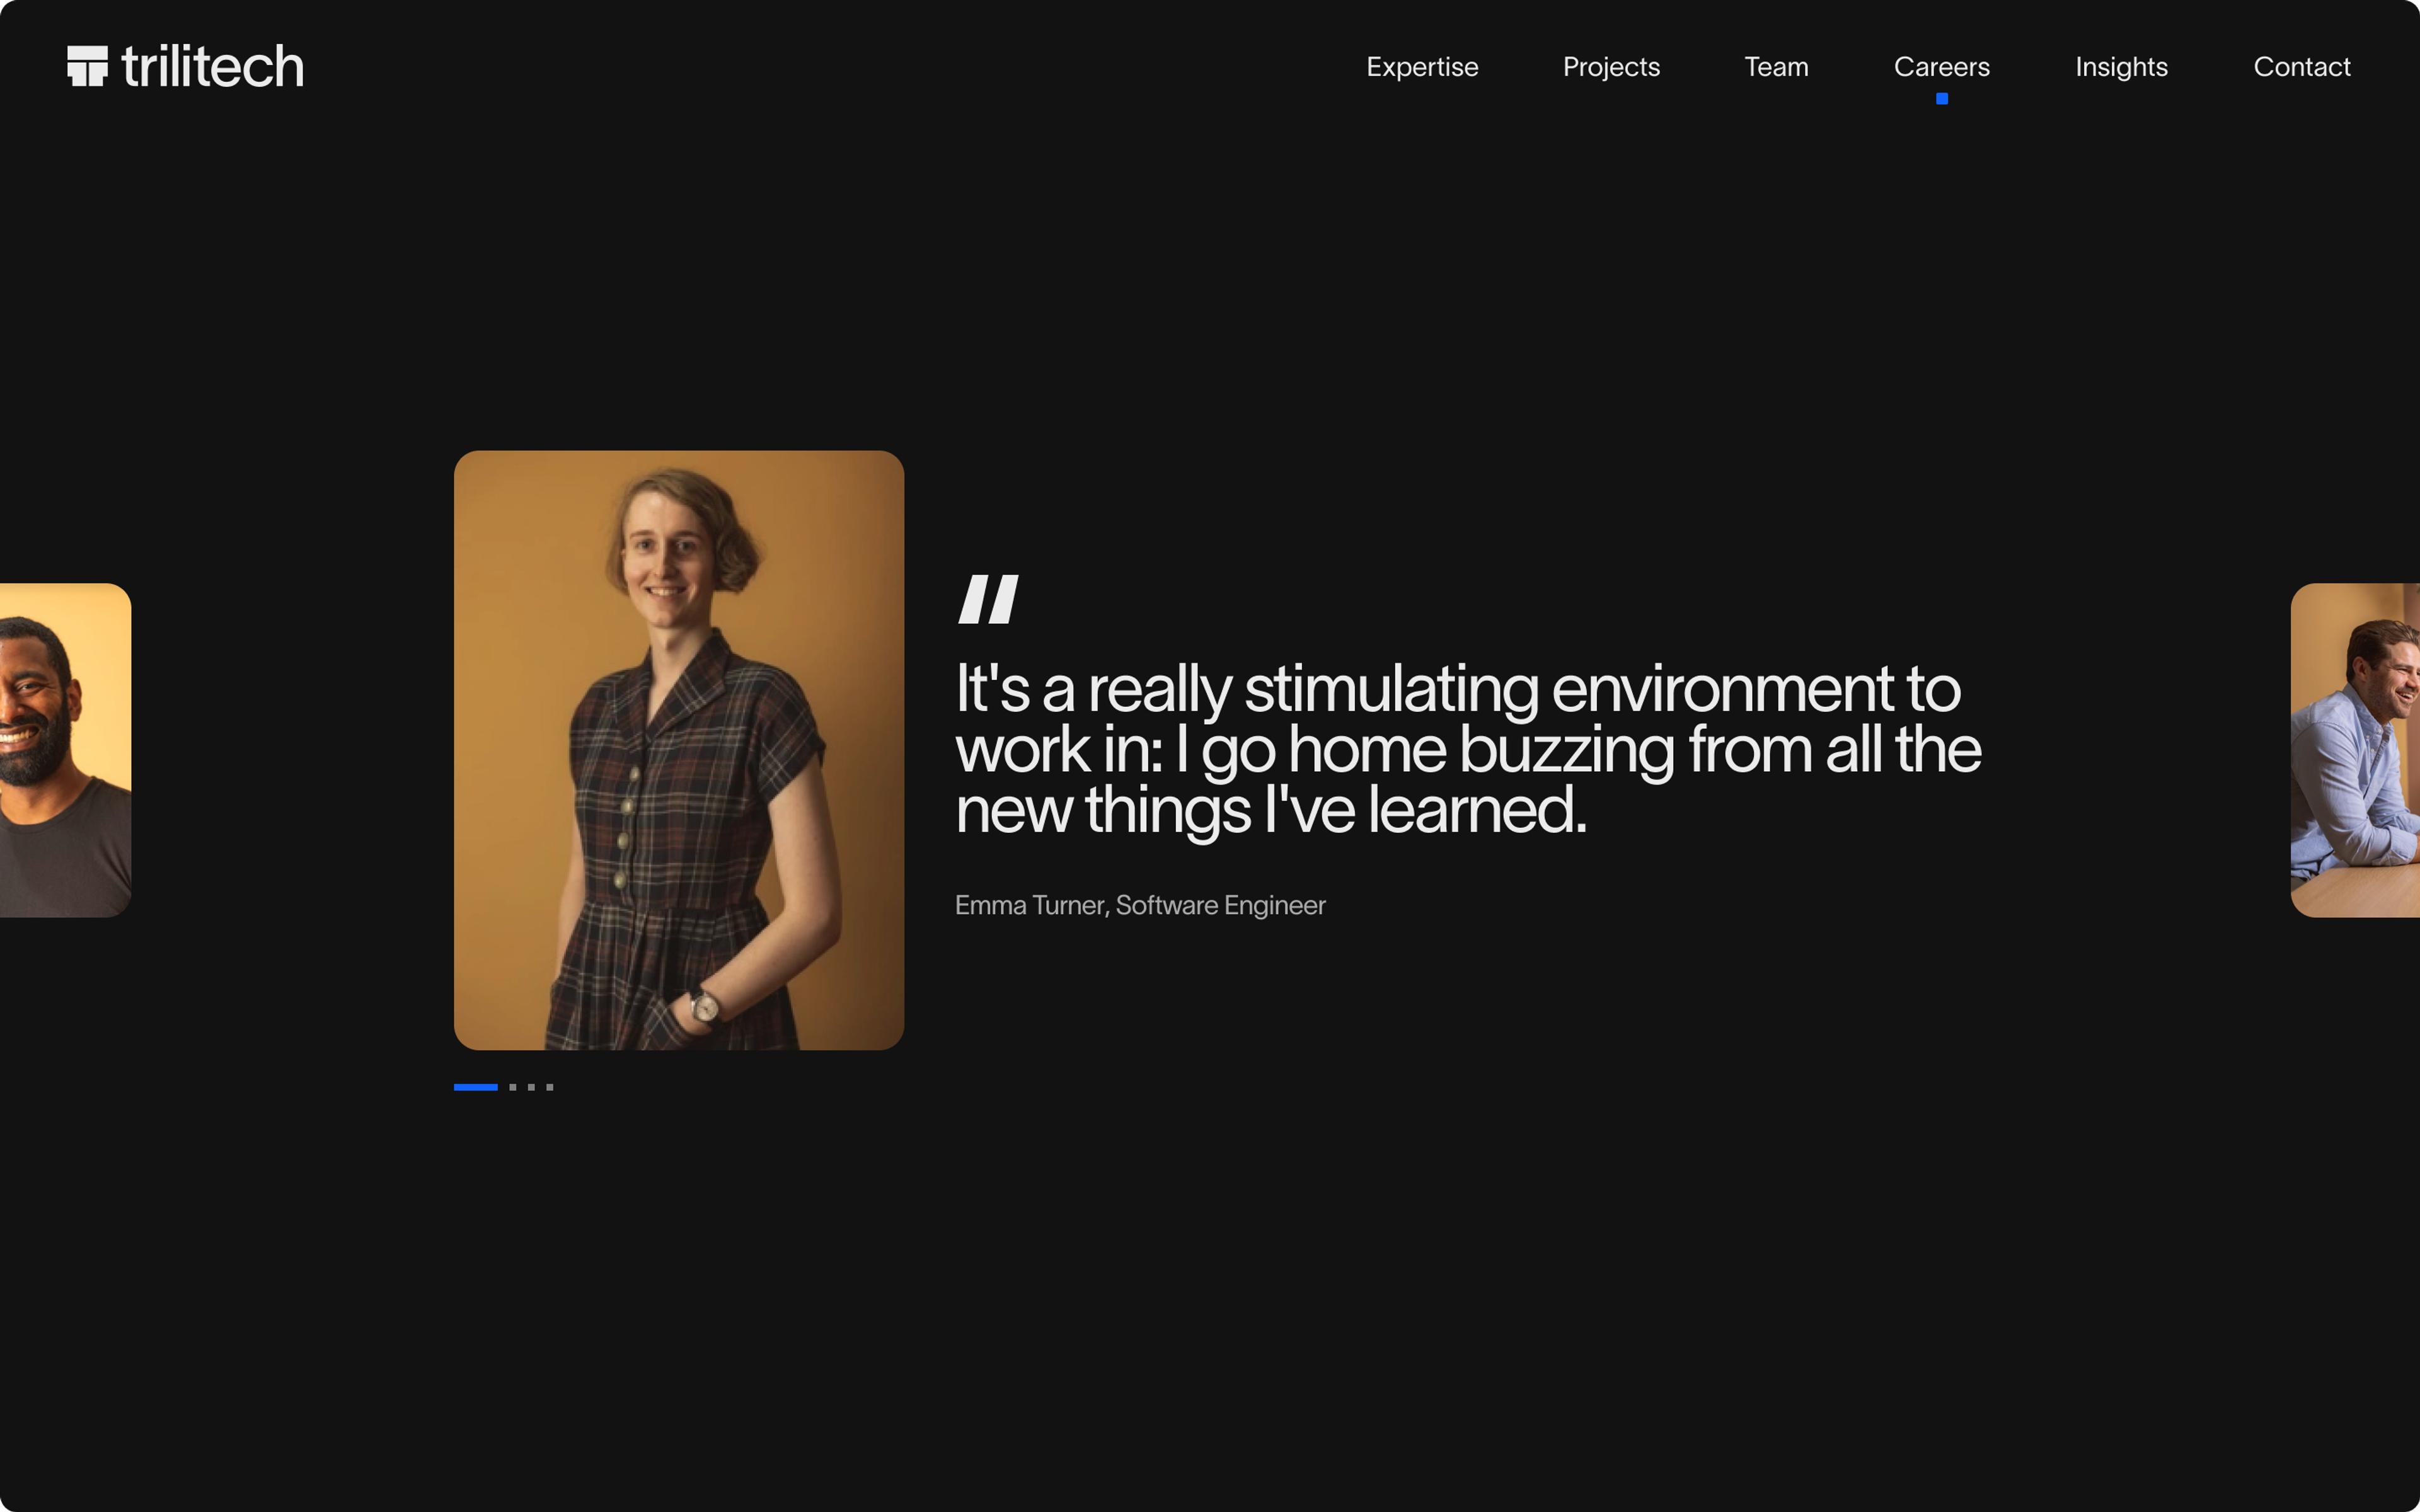Screen dimensions: 2420x1512
Task: Jump to the fourth carousel slide dot
Action: 550,1087
